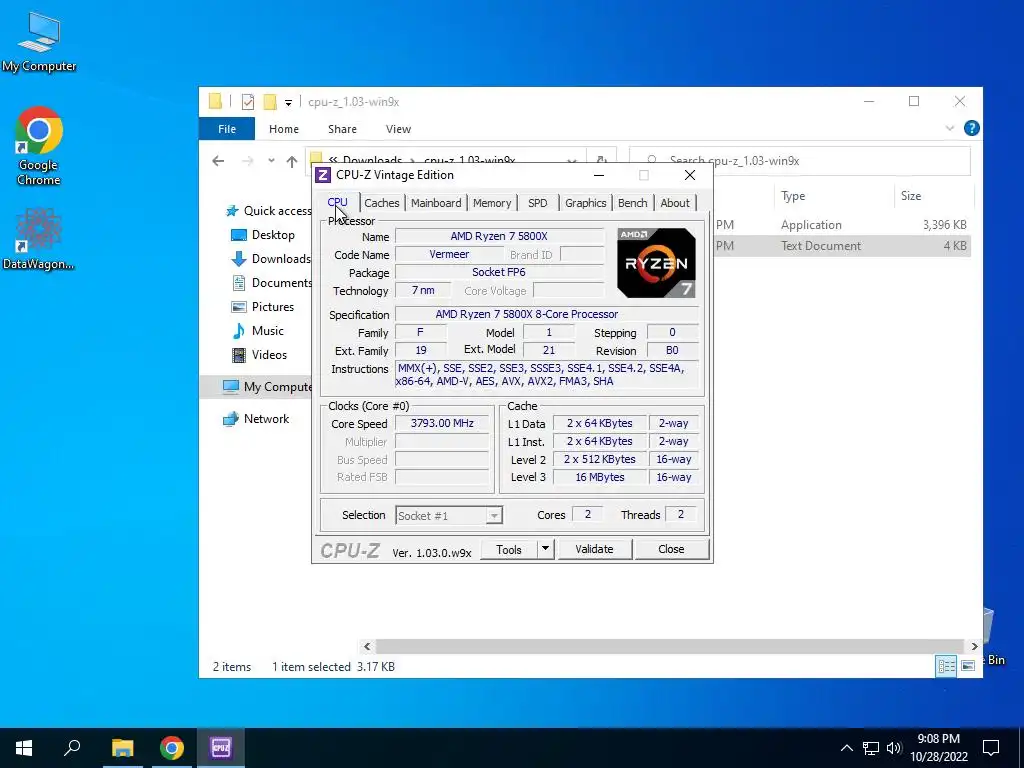
Task: Open the View ribbon tab
Action: (x=398, y=129)
